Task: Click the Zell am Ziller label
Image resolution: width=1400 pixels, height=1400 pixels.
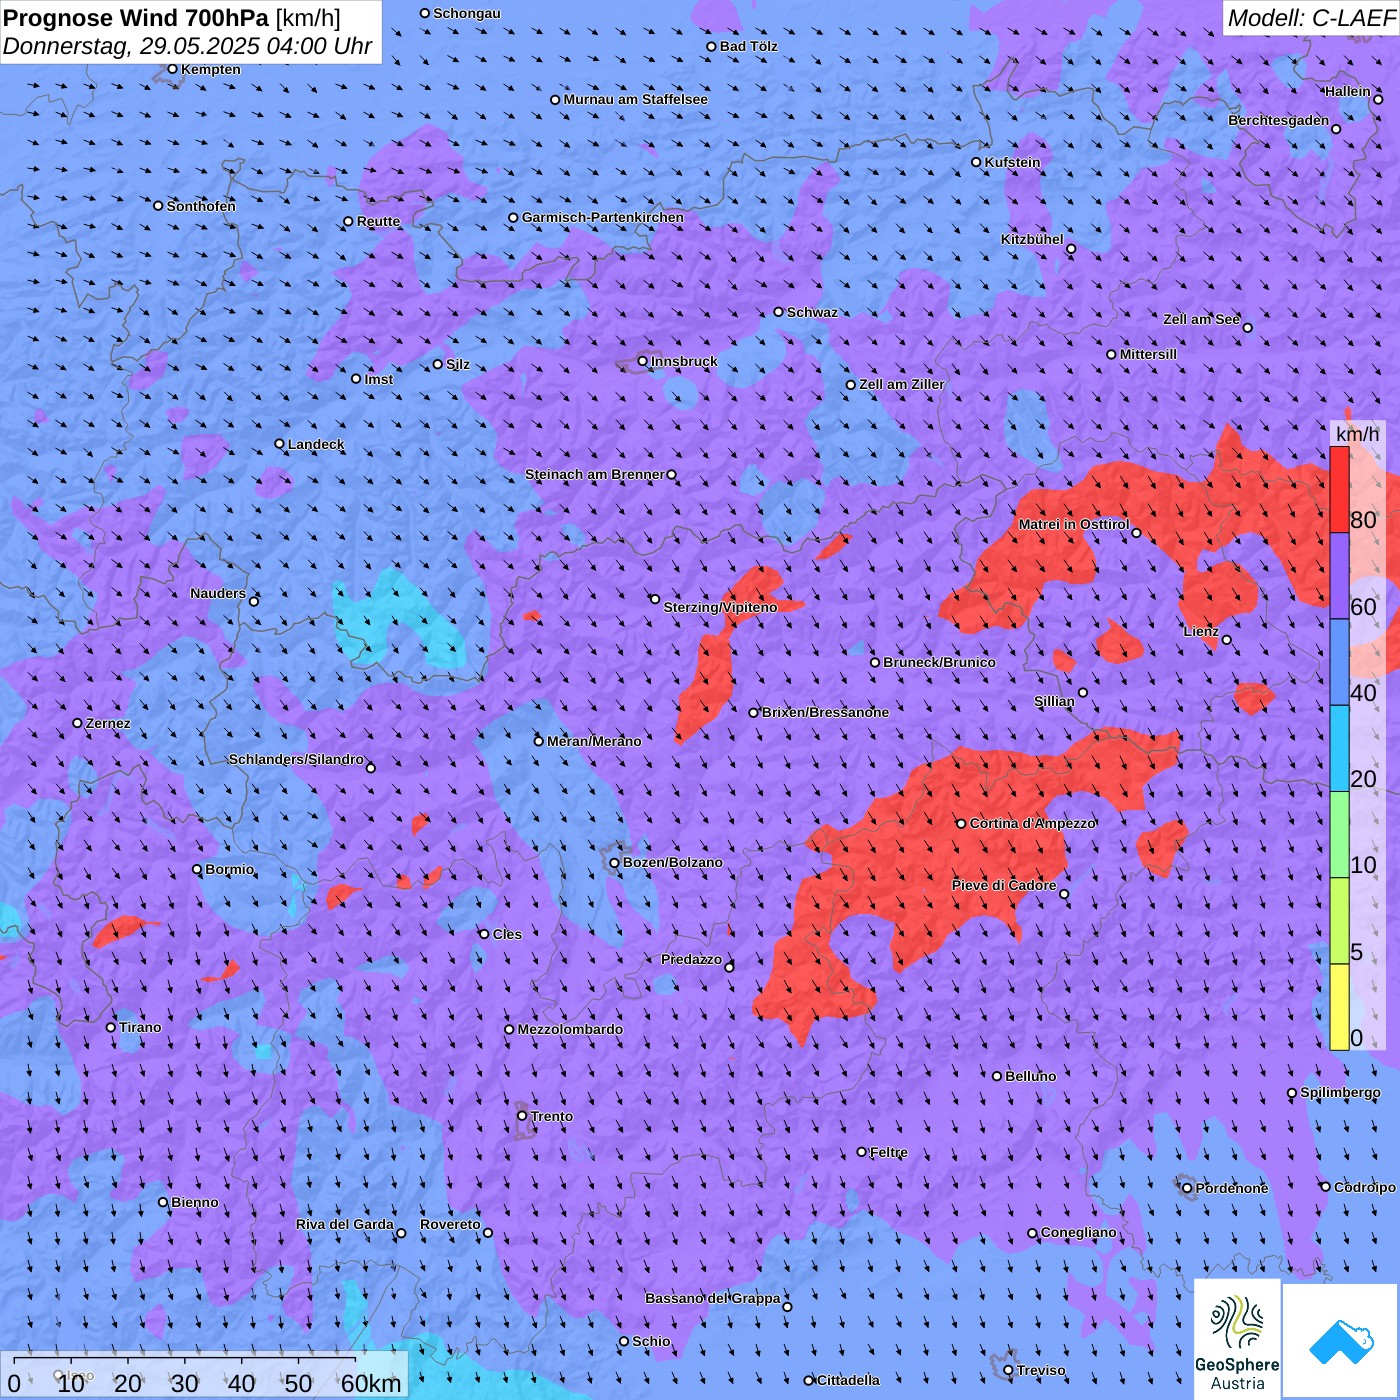Action: pos(901,384)
